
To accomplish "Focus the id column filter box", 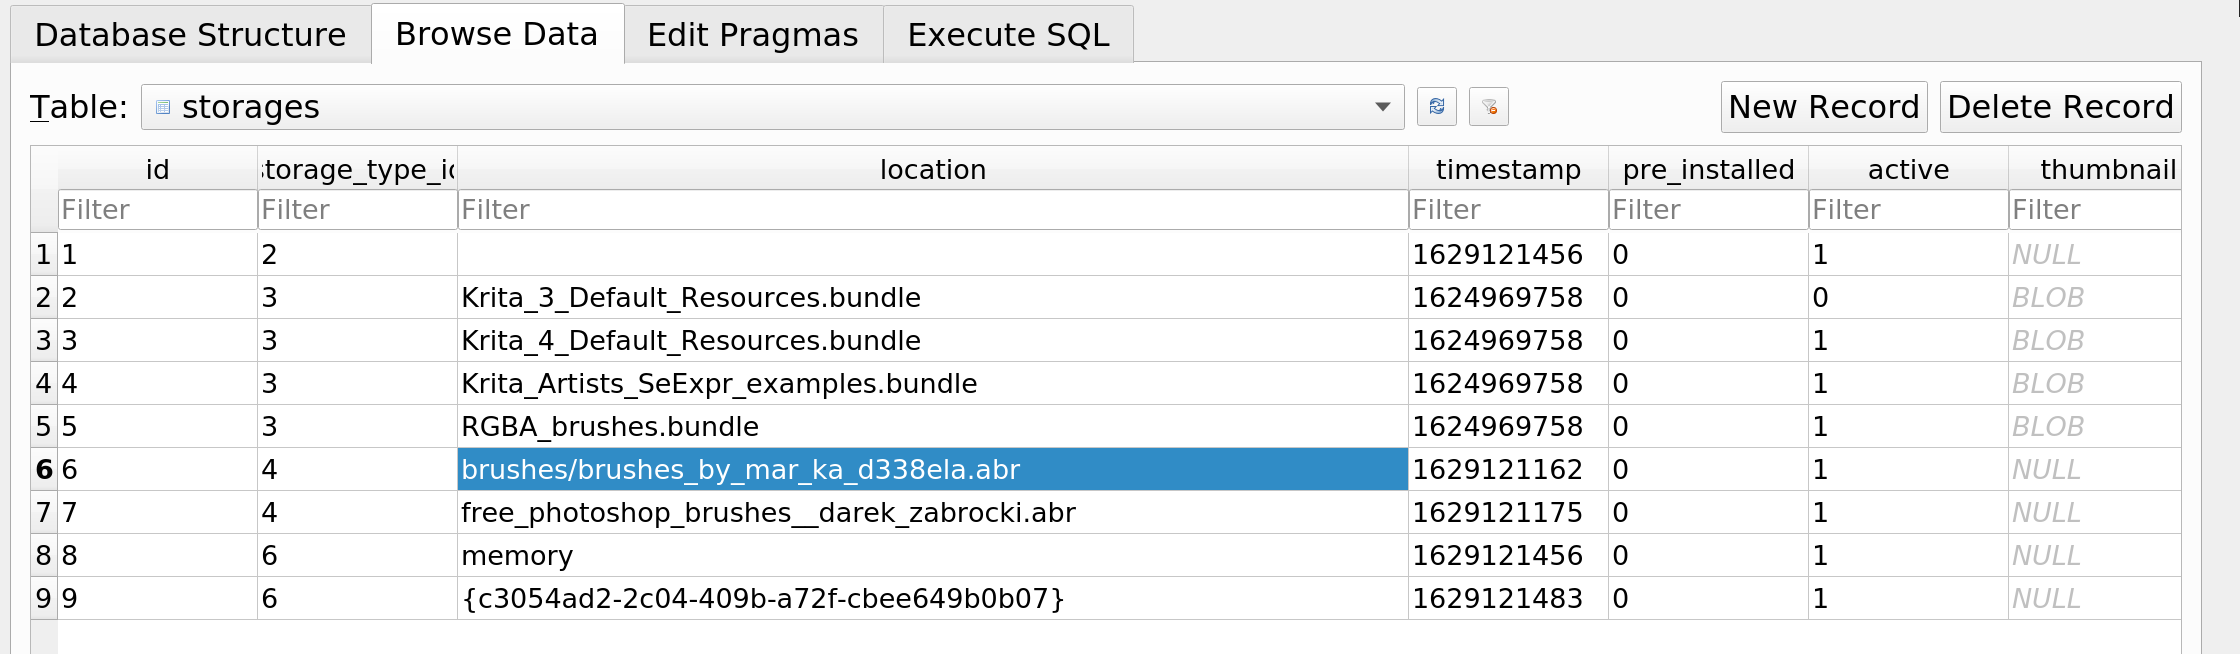I will click(157, 210).
